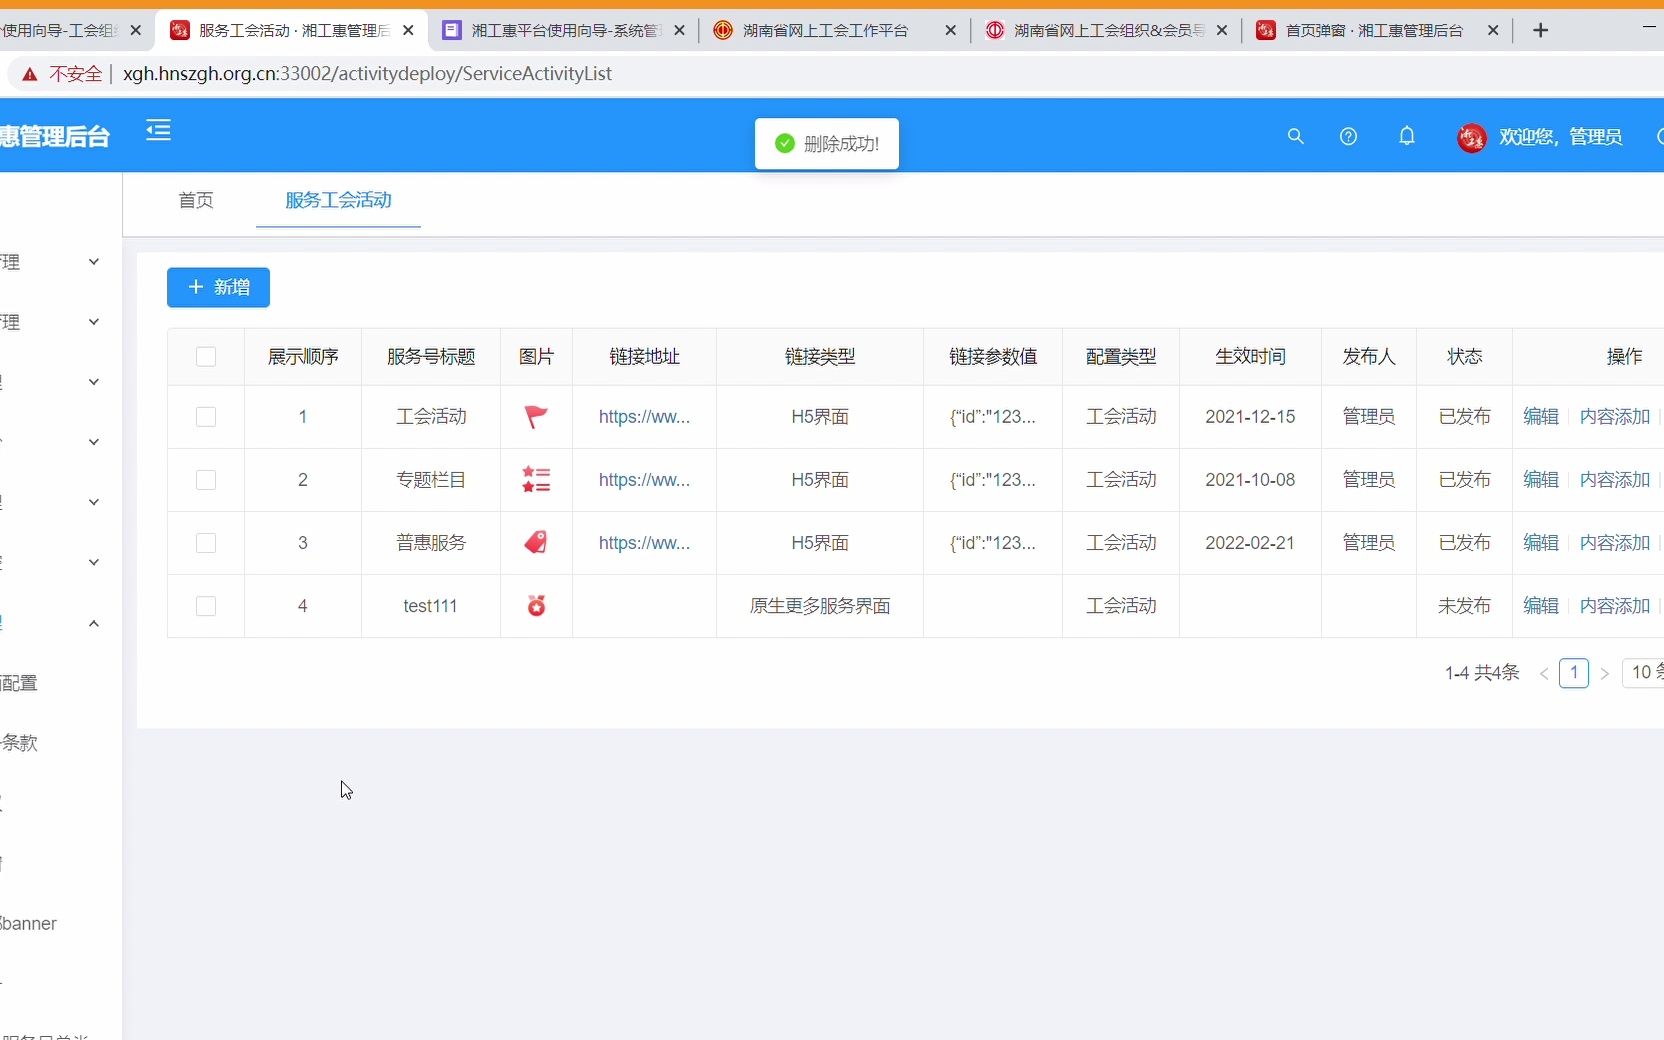Click the 生效时间 column header
The width and height of the screenshot is (1664, 1040).
(1250, 357)
